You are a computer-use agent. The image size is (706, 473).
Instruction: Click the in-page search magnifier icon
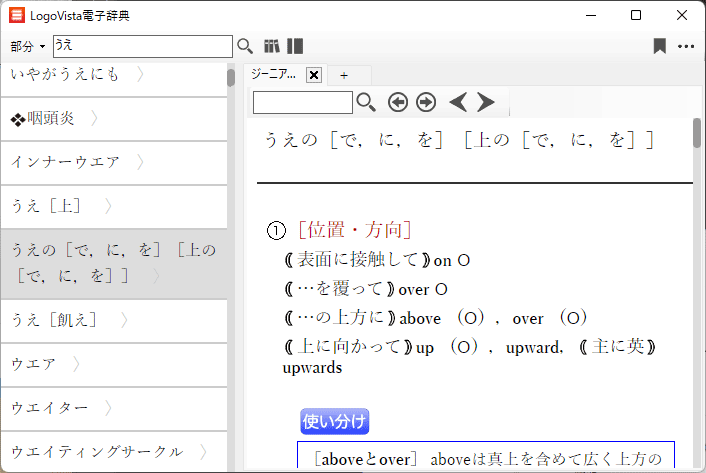(x=366, y=102)
